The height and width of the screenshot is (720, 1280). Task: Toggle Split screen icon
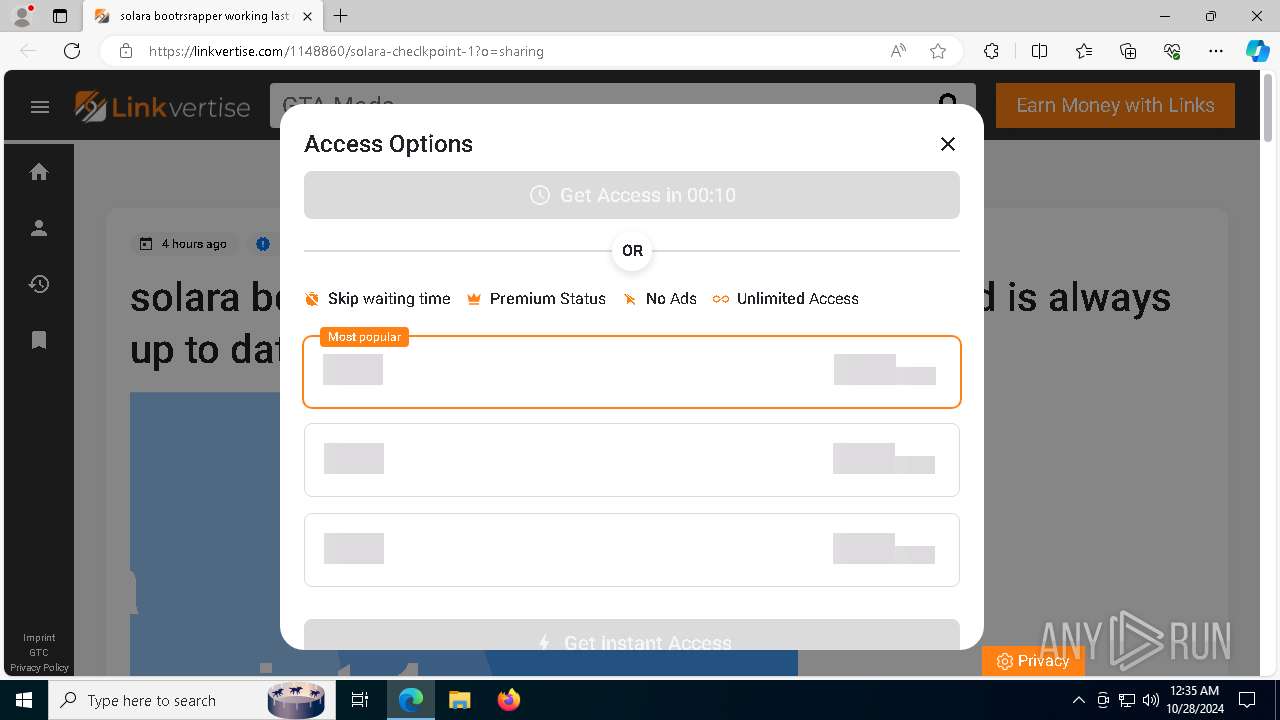pyautogui.click(x=1039, y=51)
